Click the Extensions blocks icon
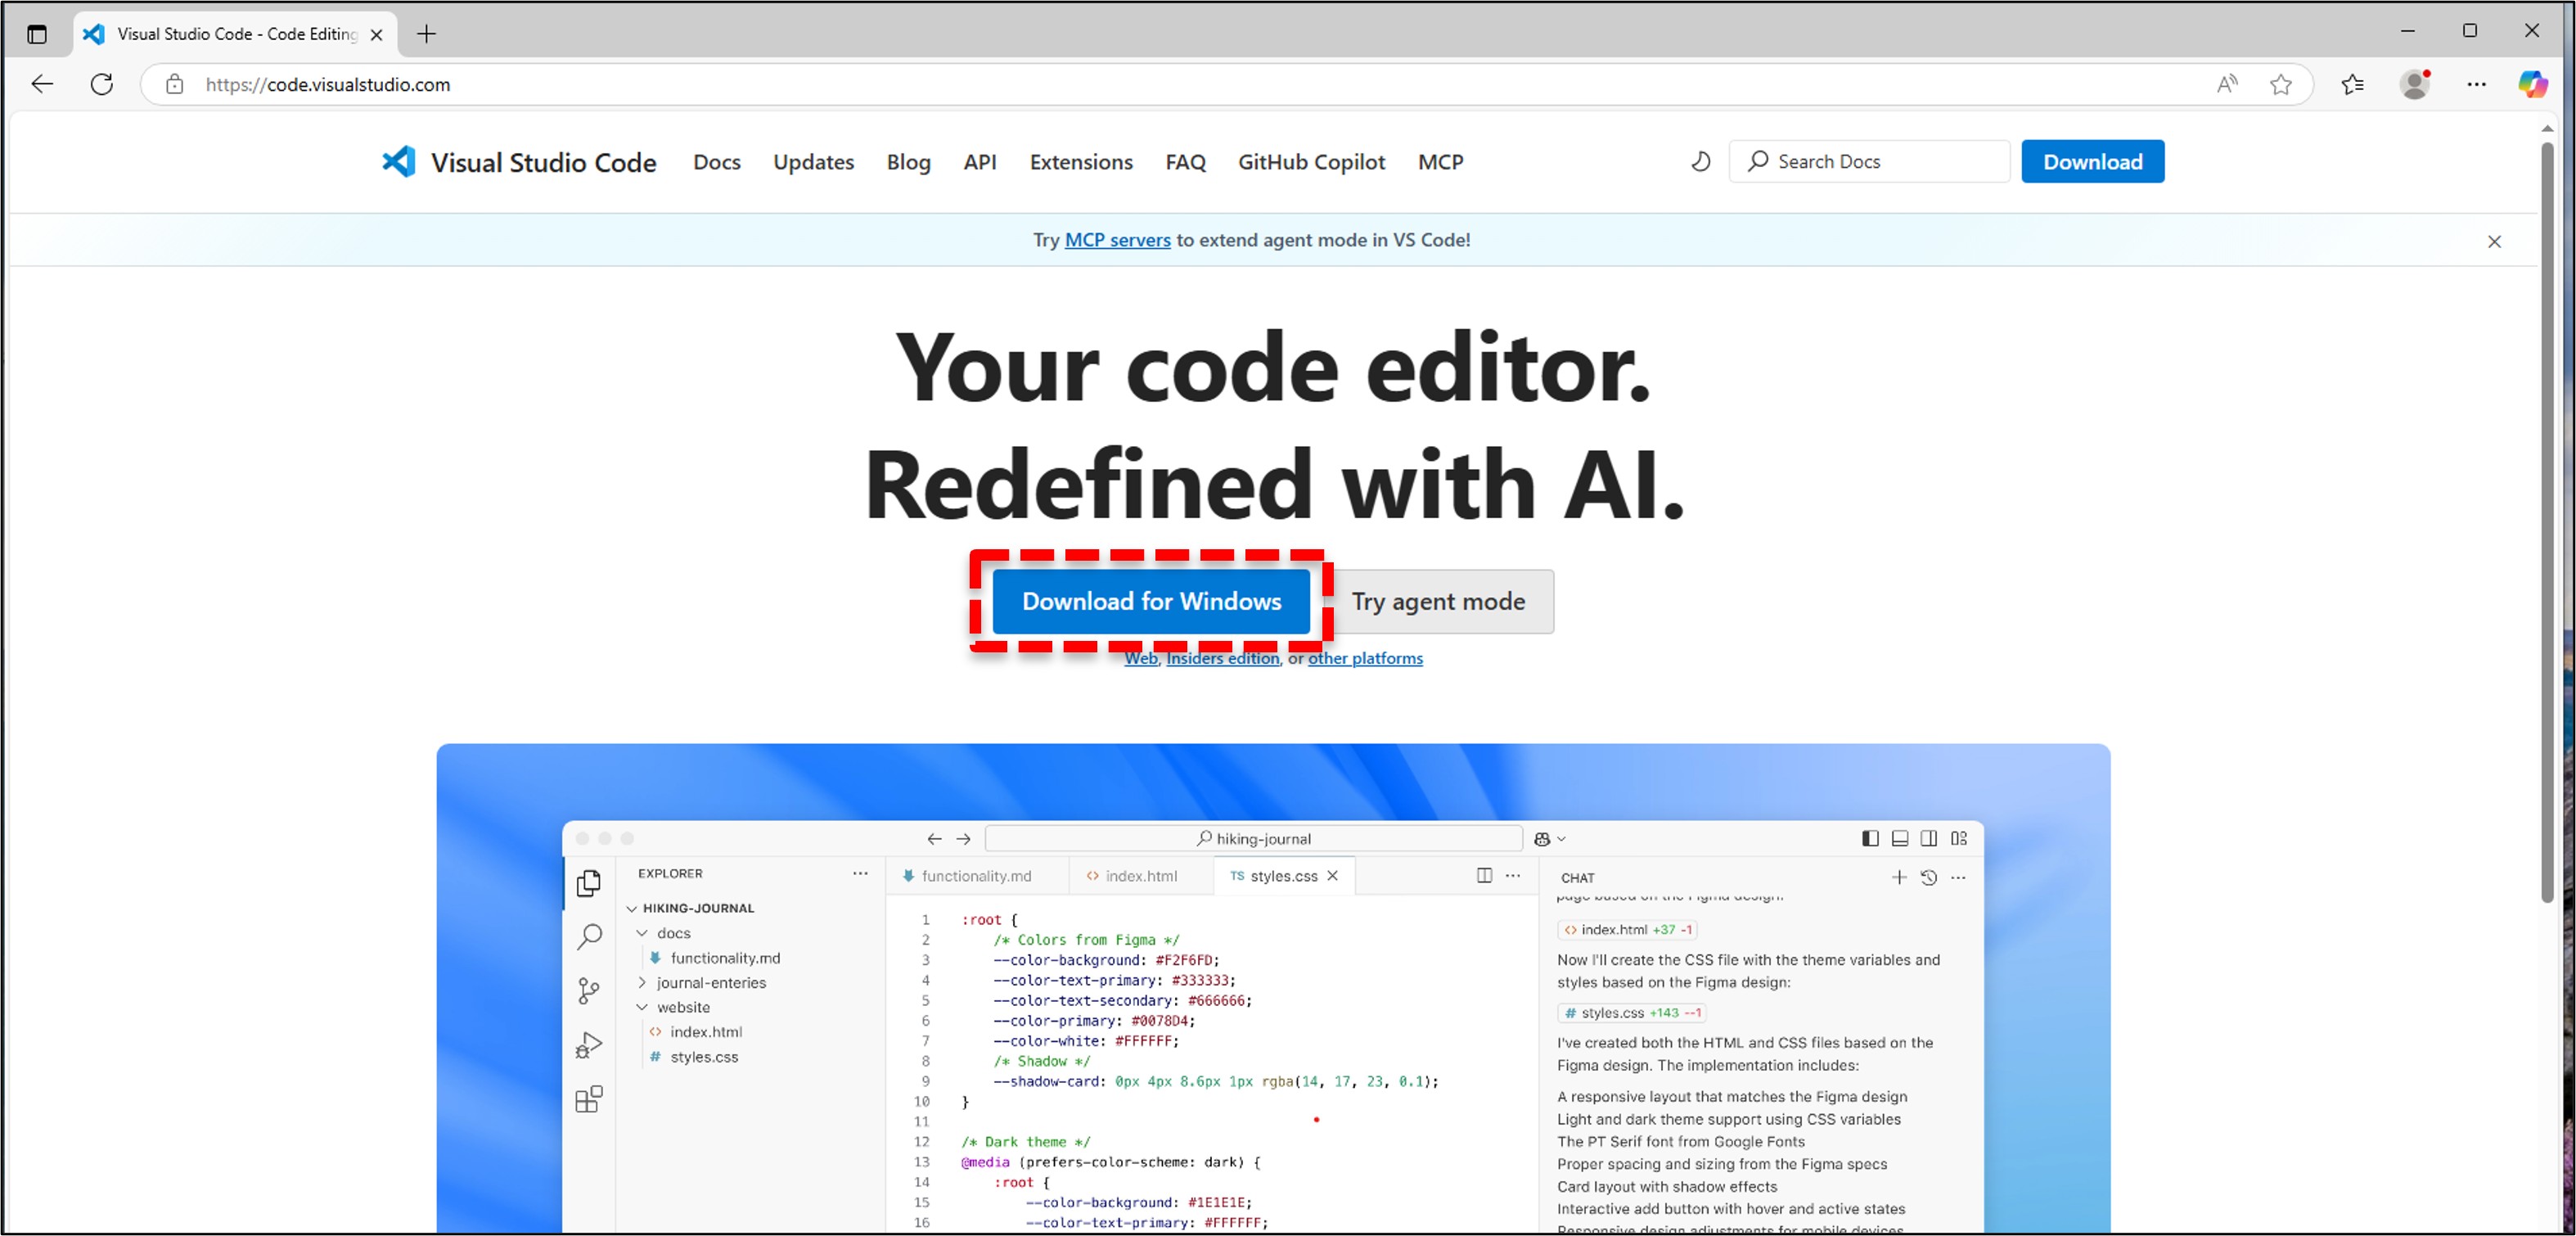Image resolution: width=2576 pixels, height=1236 pixels. tap(589, 1099)
